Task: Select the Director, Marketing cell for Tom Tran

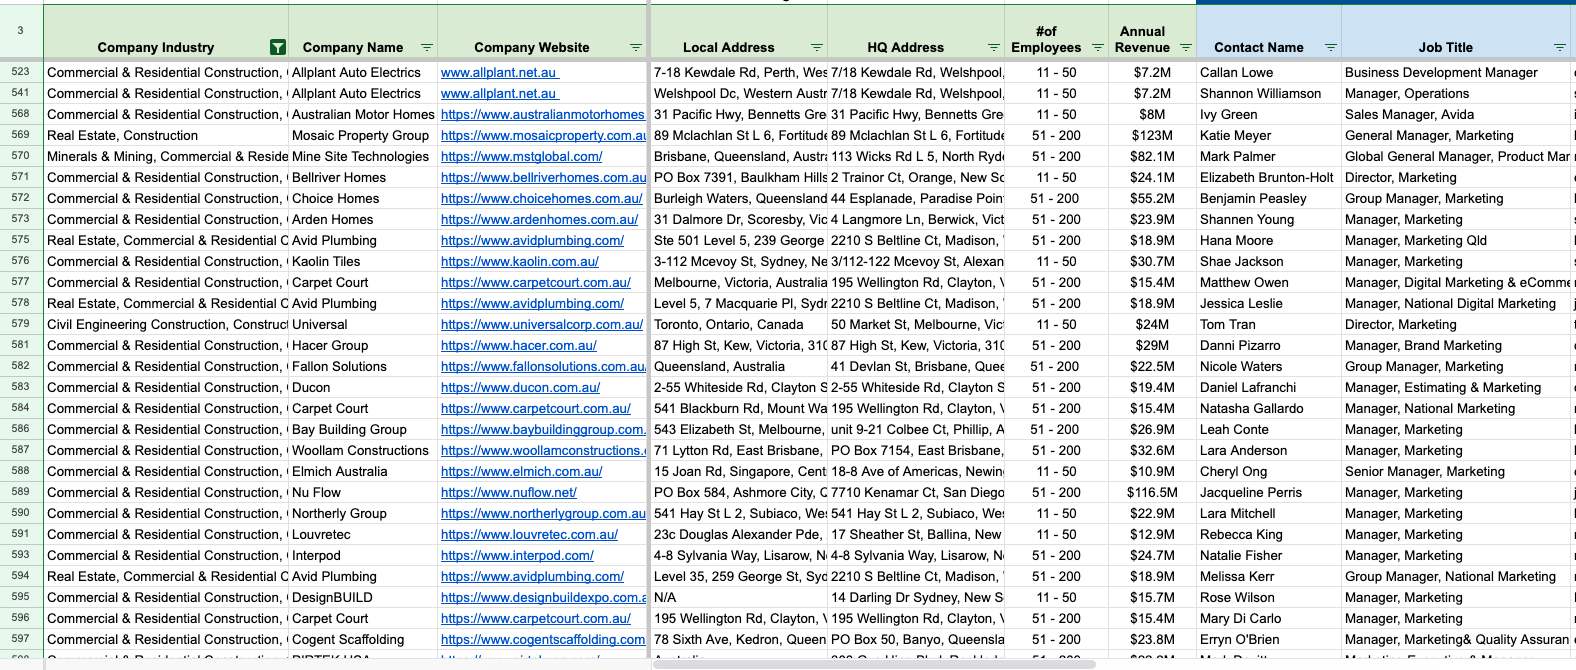Action: 1457,324
